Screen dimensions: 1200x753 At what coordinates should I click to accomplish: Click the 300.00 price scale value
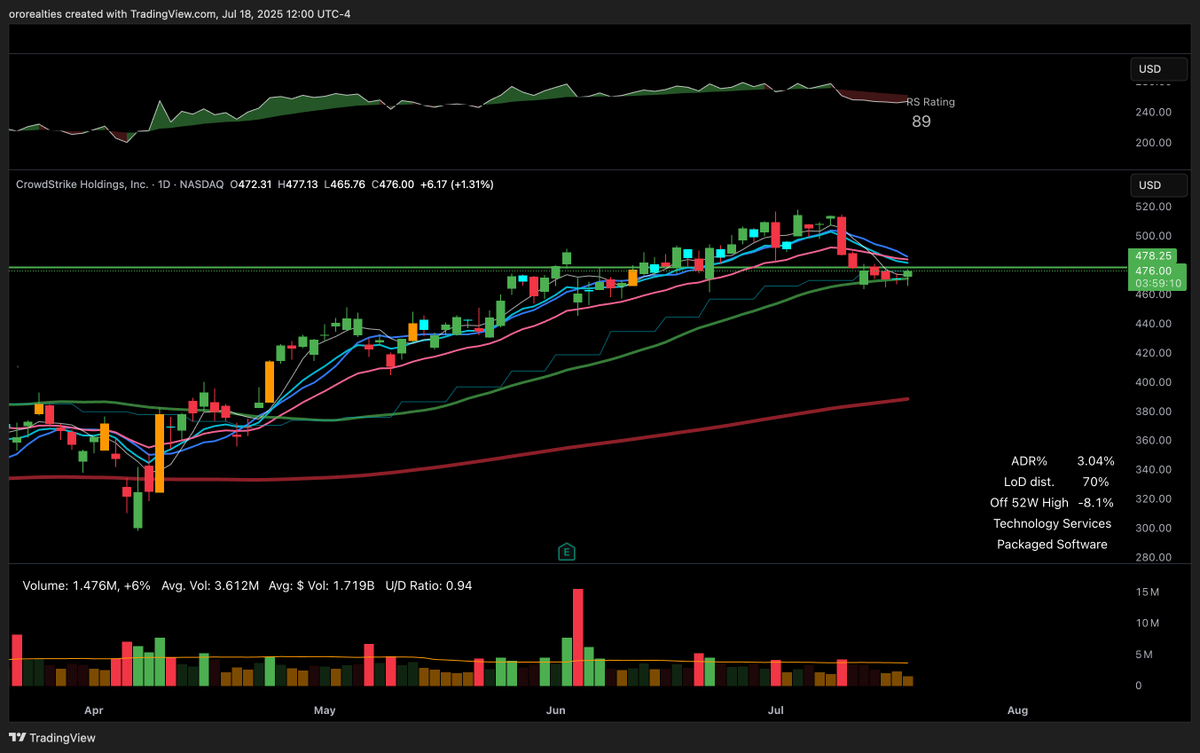pos(1153,529)
